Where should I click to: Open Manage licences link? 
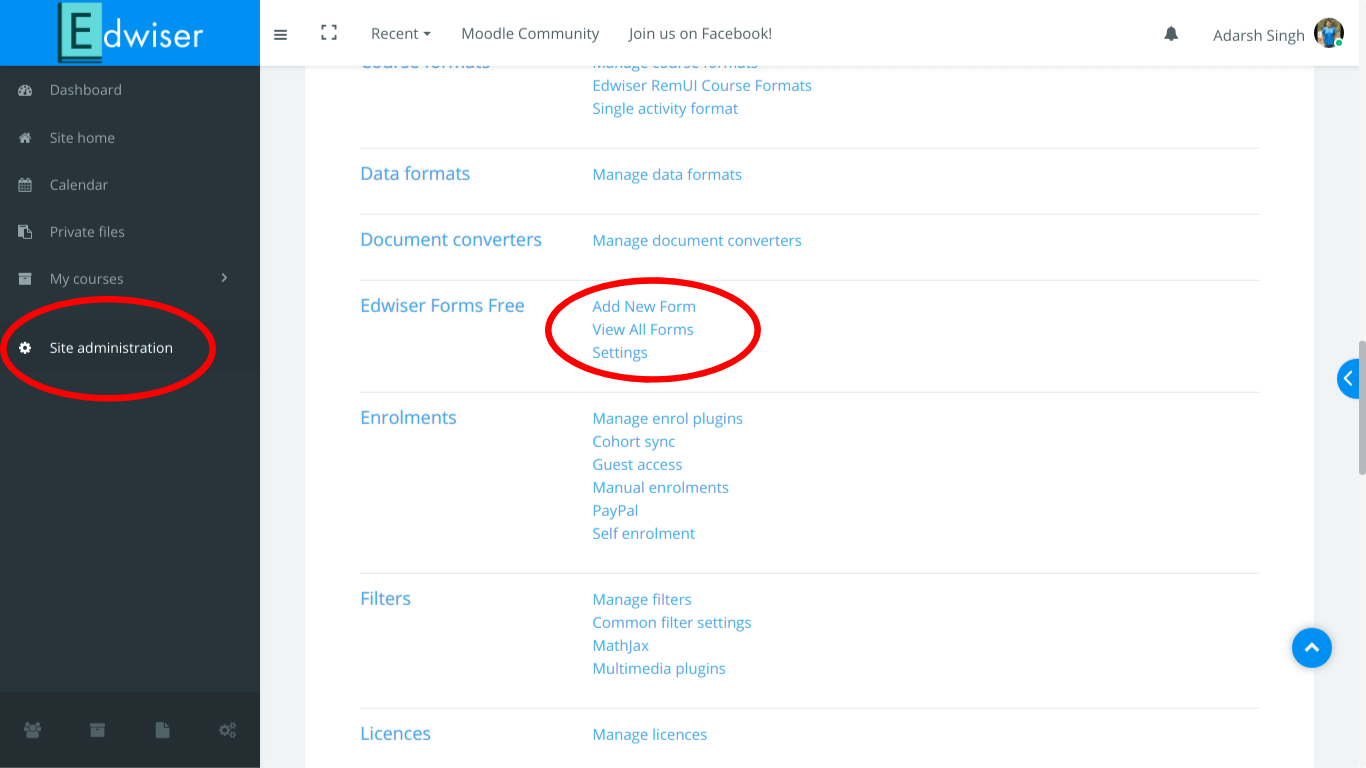click(650, 735)
